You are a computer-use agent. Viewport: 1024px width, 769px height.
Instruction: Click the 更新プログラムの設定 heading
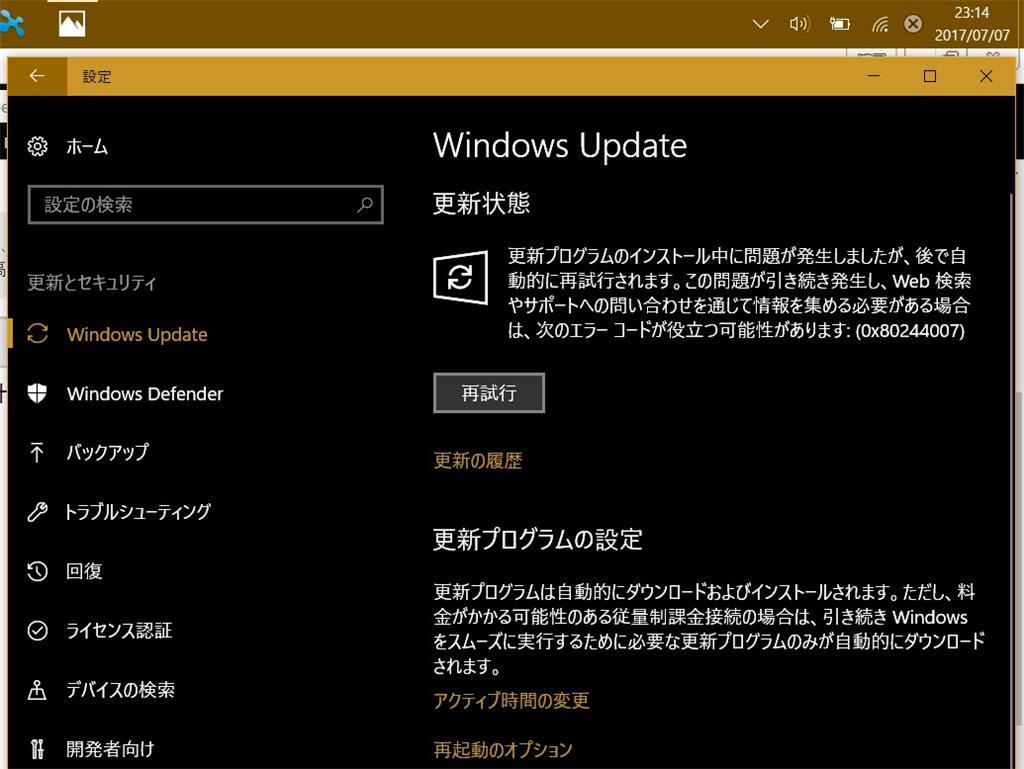(x=538, y=539)
